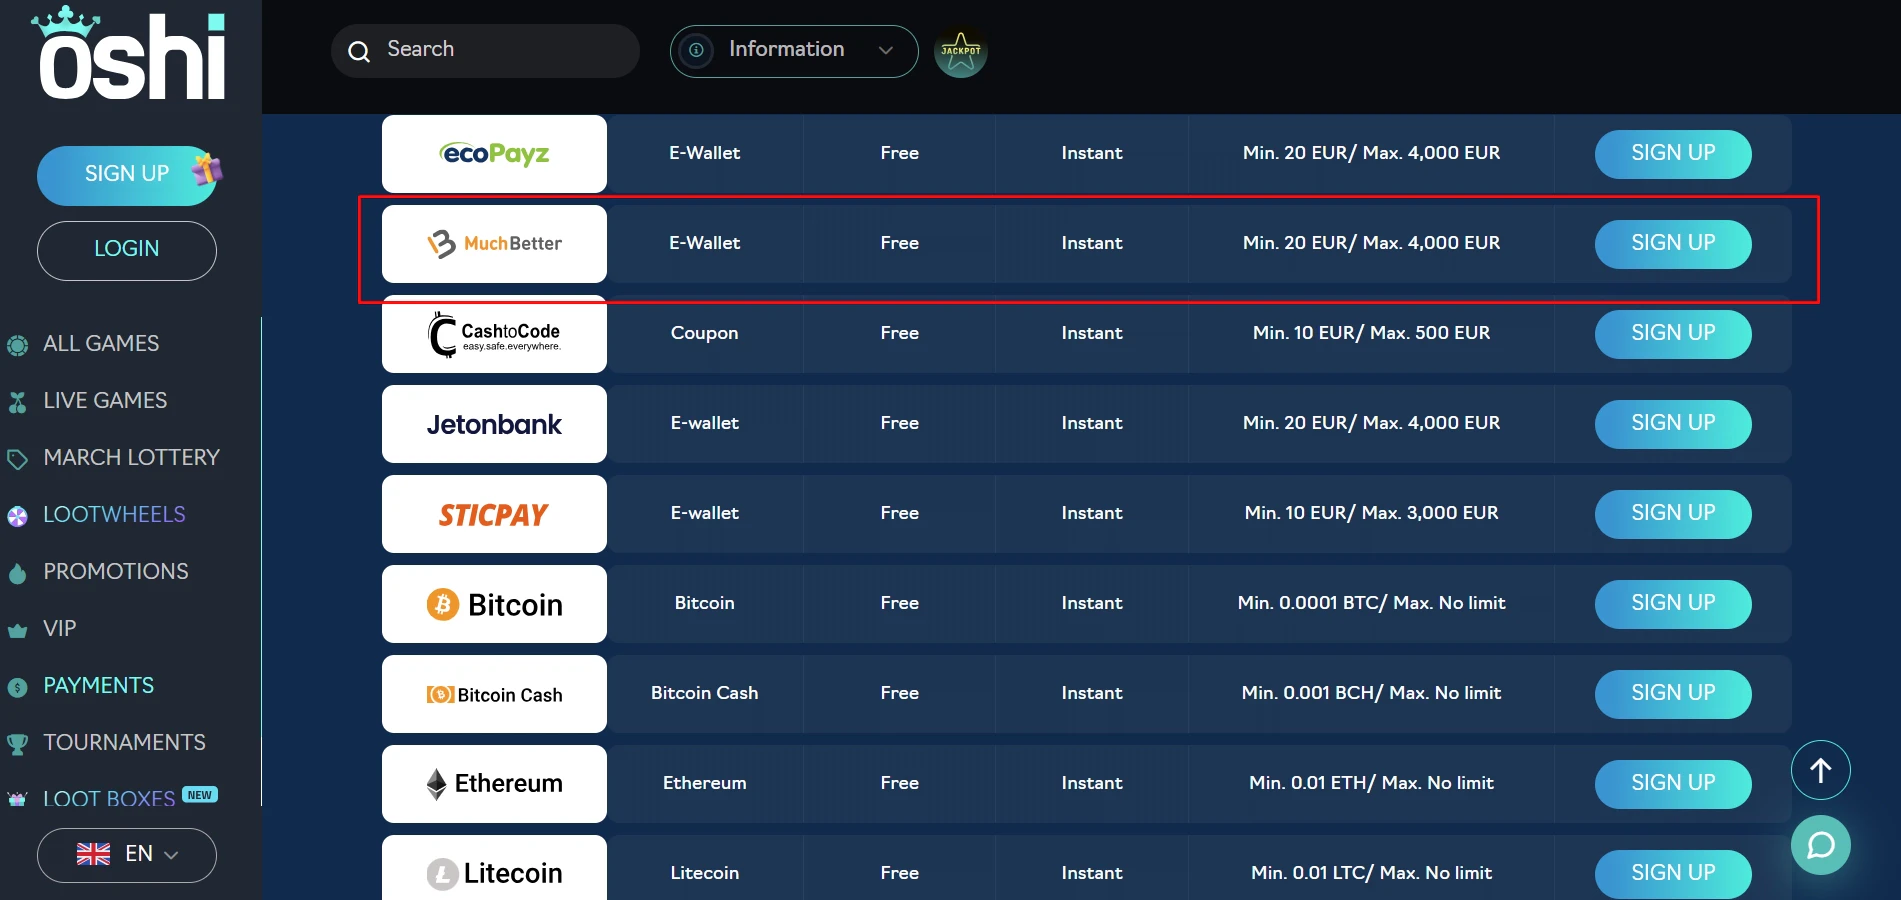Click the Login button

[127, 250]
